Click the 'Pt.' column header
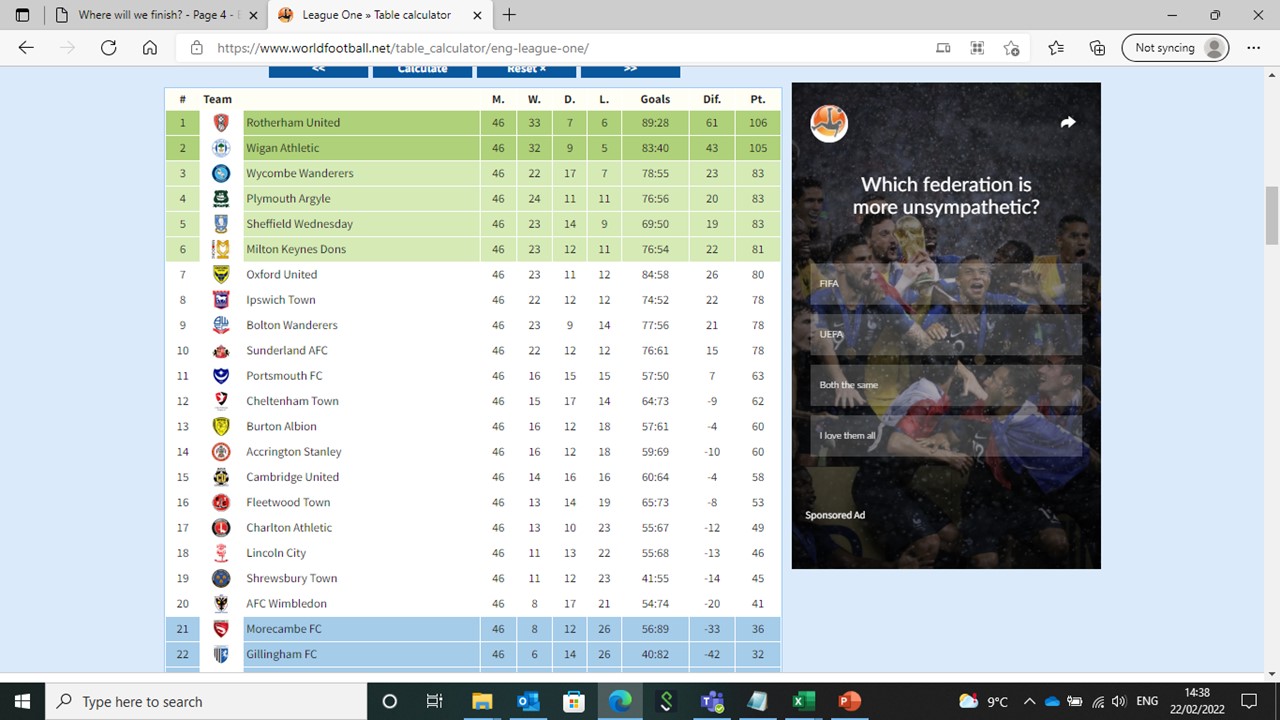 757,99
